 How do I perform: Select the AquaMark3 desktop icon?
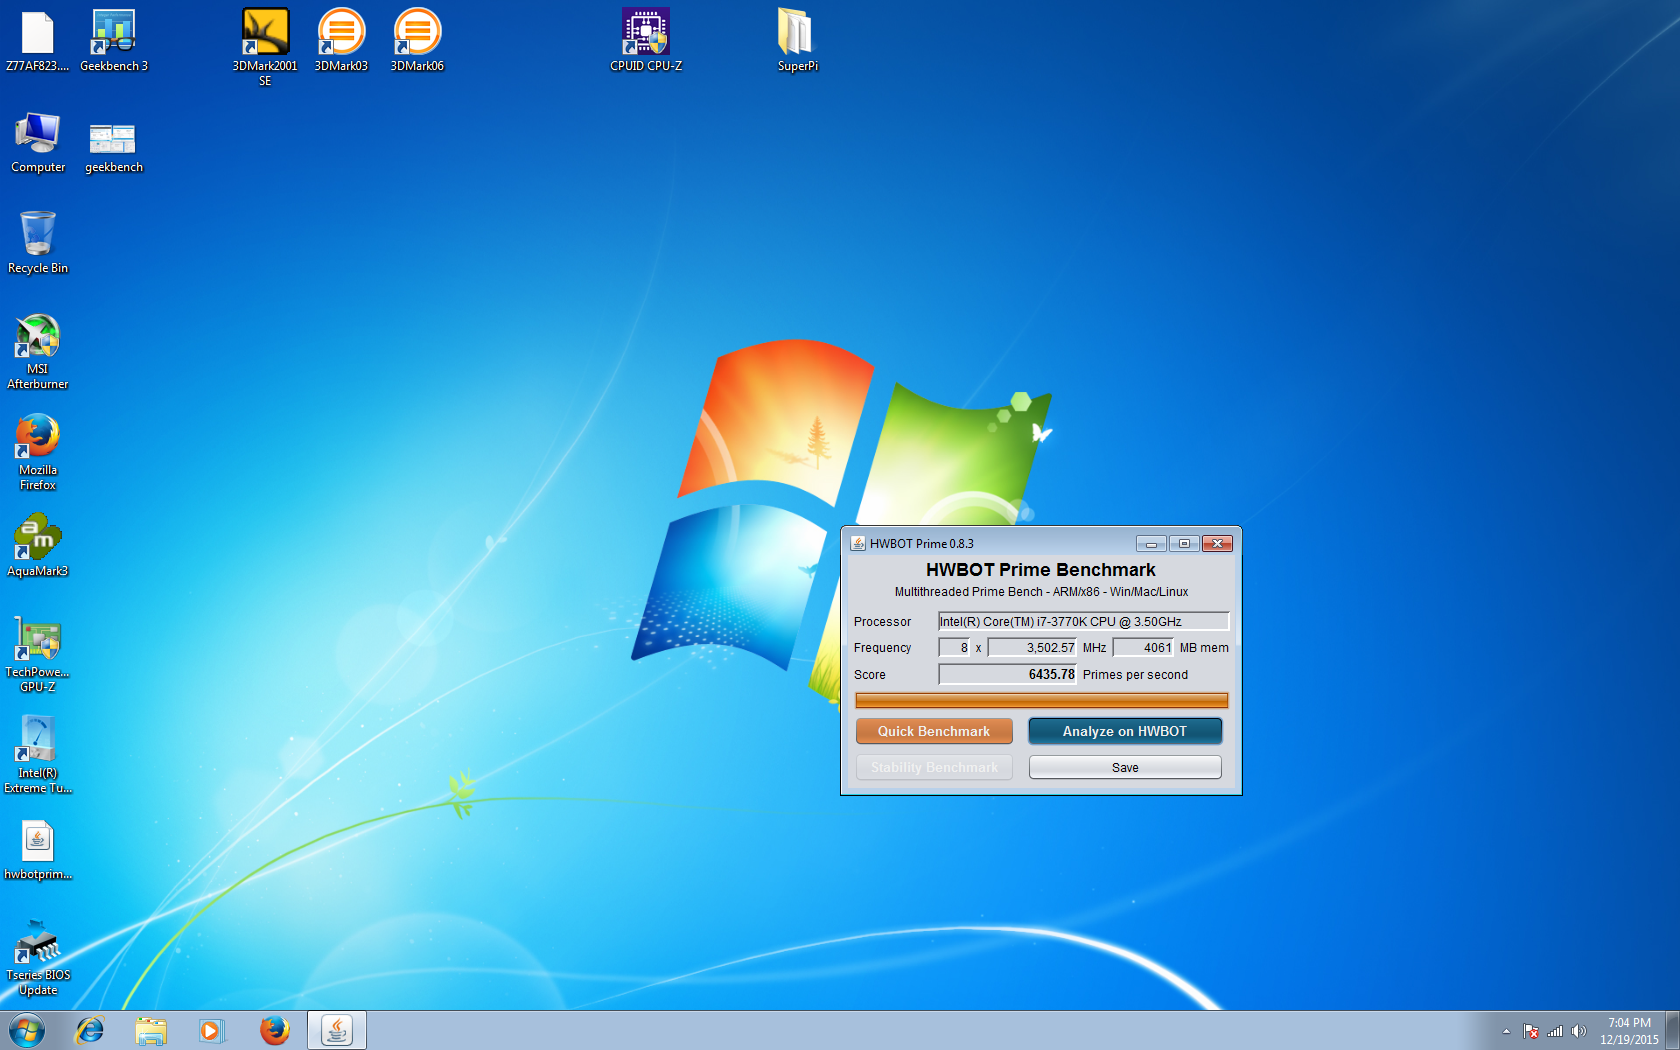(38, 546)
